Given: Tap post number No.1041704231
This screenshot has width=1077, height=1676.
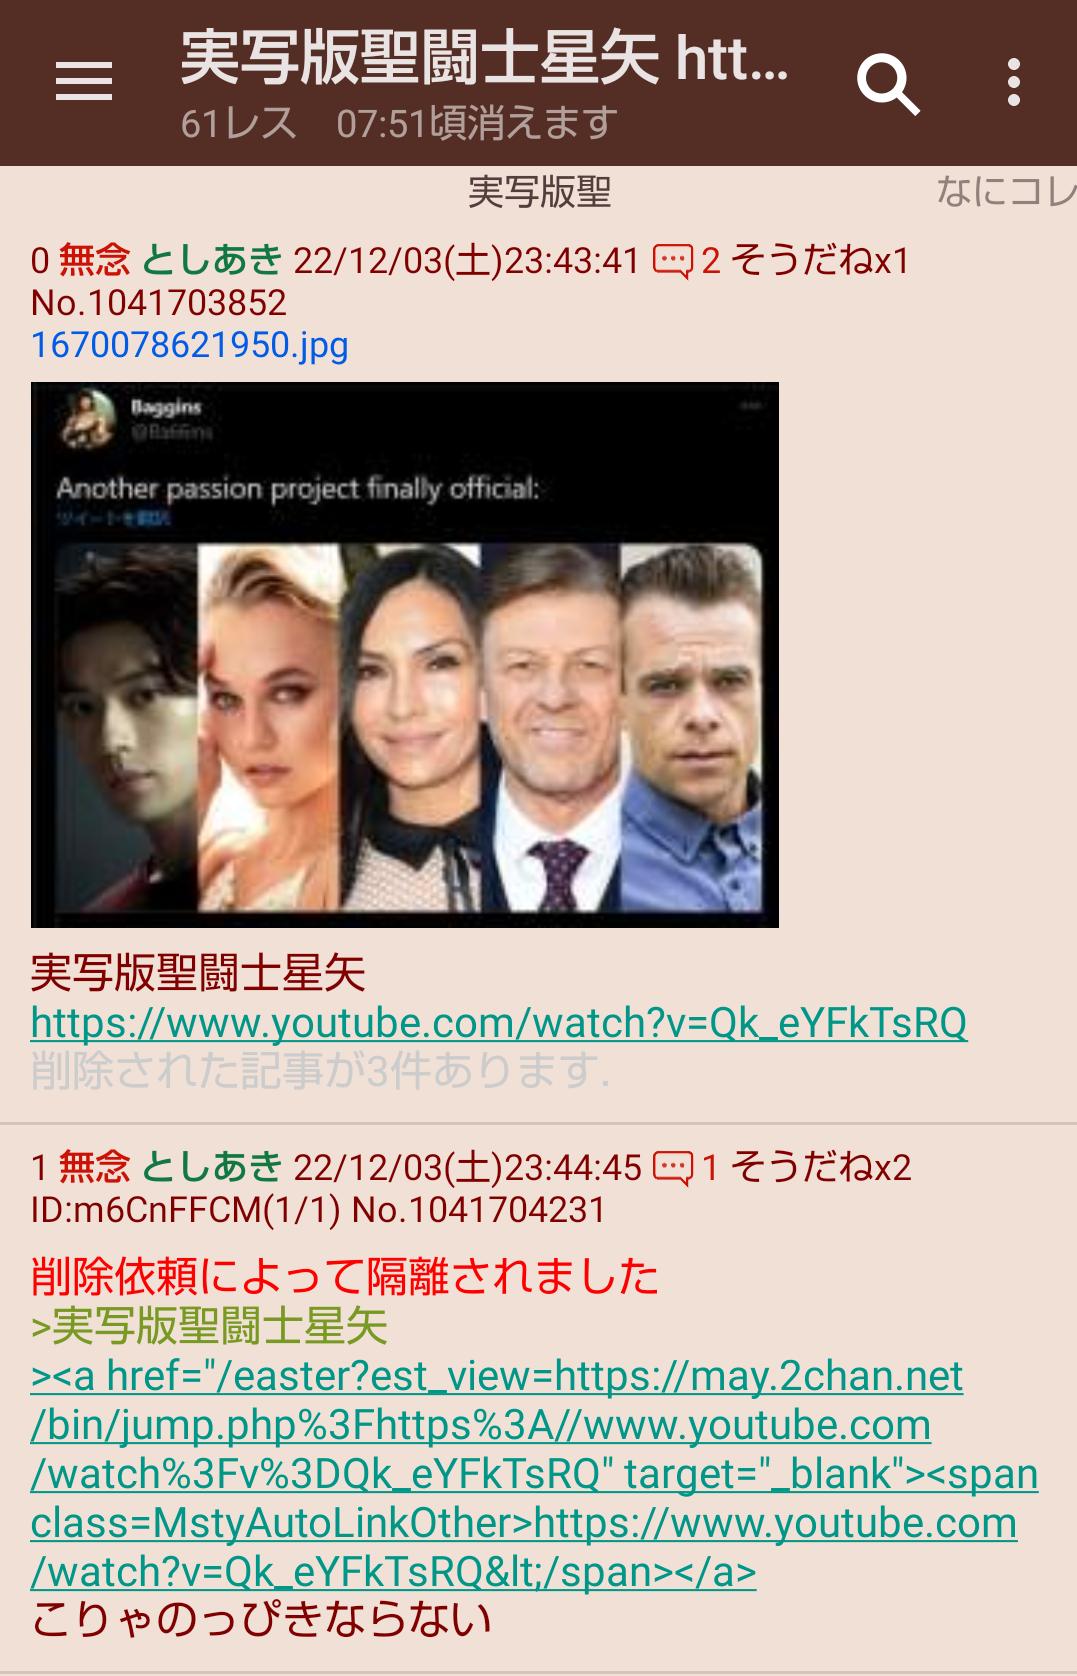Looking at the screenshot, I should click(x=479, y=1210).
